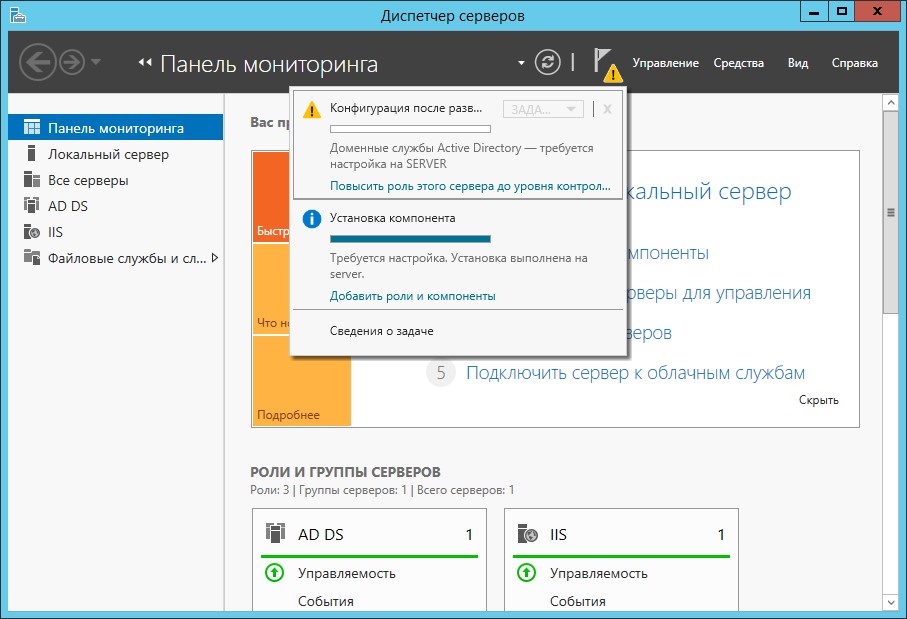Open the notifications flag with warning
Image resolution: width=907 pixels, height=619 pixels.
click(x=606, y=64)
